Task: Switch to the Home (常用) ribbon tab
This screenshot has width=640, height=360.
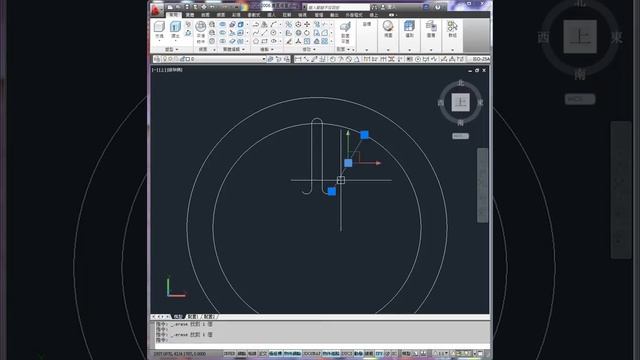Action: [173, 15]
